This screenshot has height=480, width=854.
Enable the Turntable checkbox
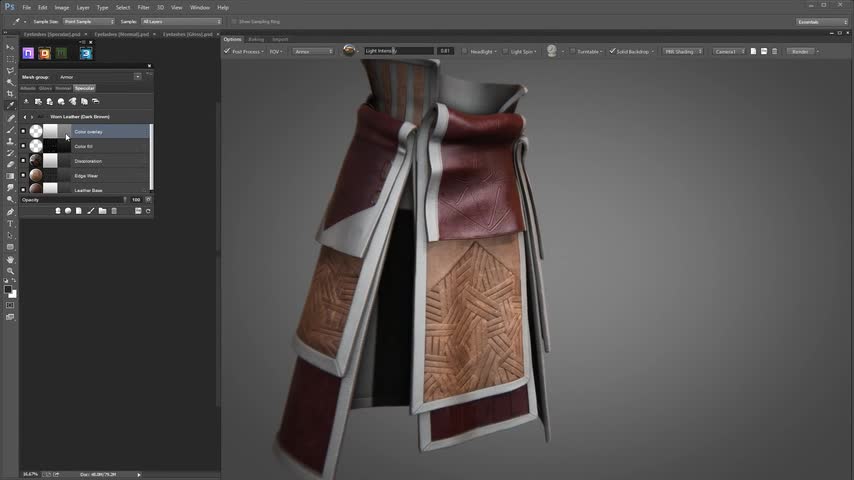coord(572,51)
